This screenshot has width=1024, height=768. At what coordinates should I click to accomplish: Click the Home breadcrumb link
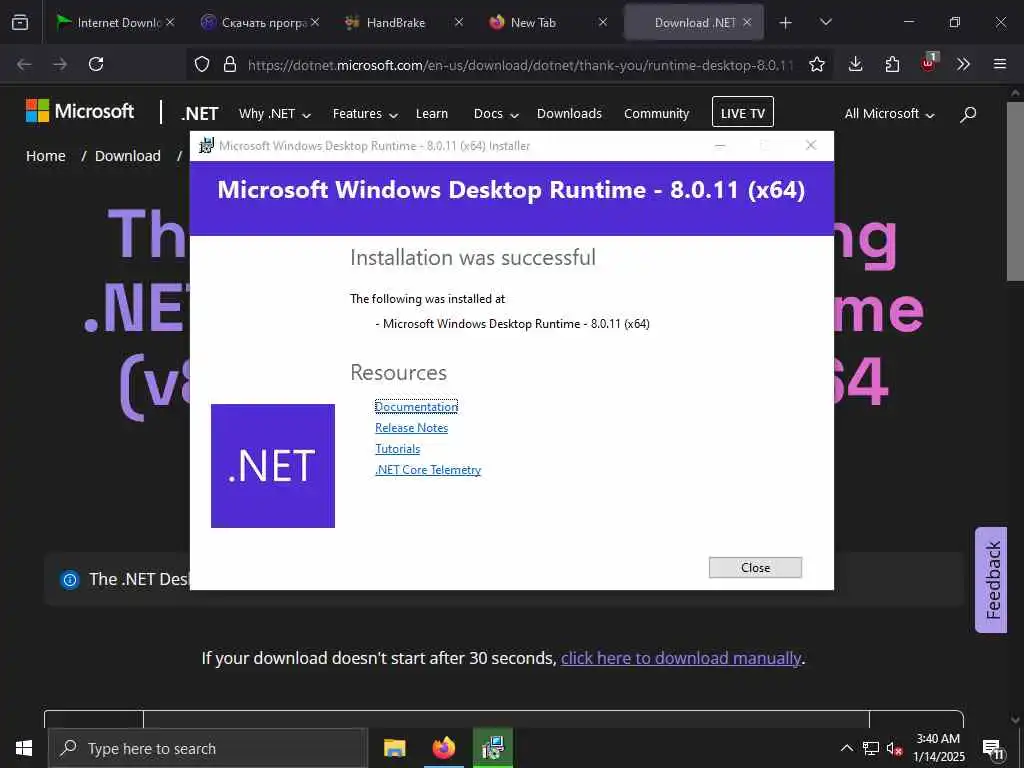pyautogui.click(x=46, y=156)
